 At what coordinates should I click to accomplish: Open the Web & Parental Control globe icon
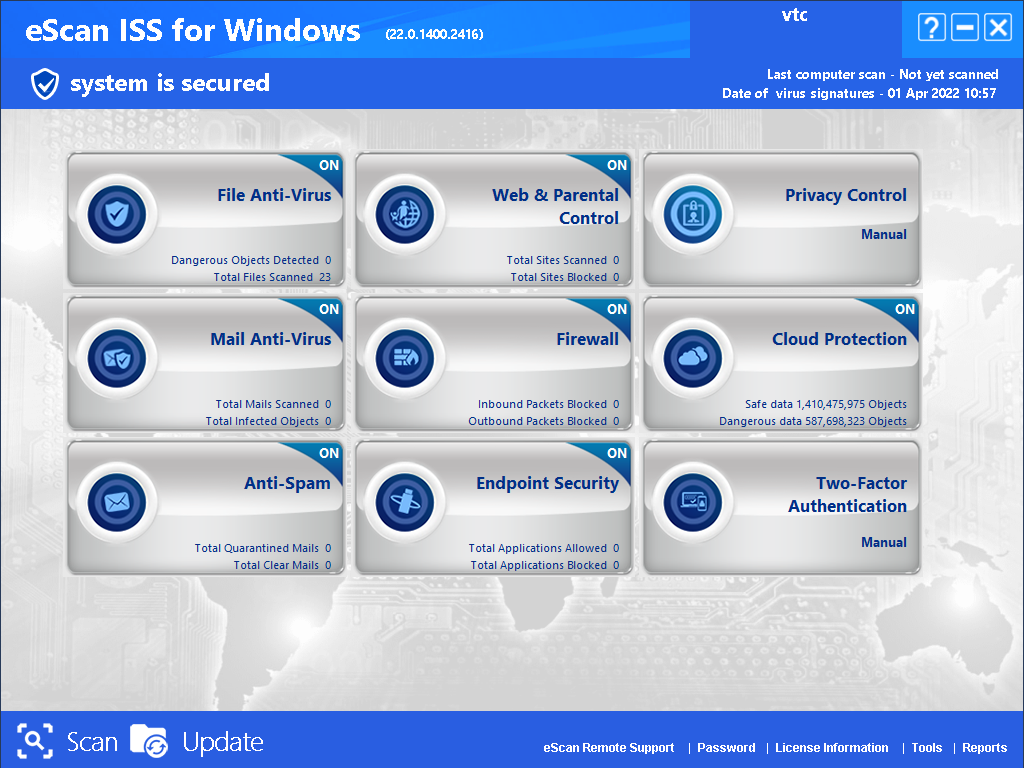(405, 213)
